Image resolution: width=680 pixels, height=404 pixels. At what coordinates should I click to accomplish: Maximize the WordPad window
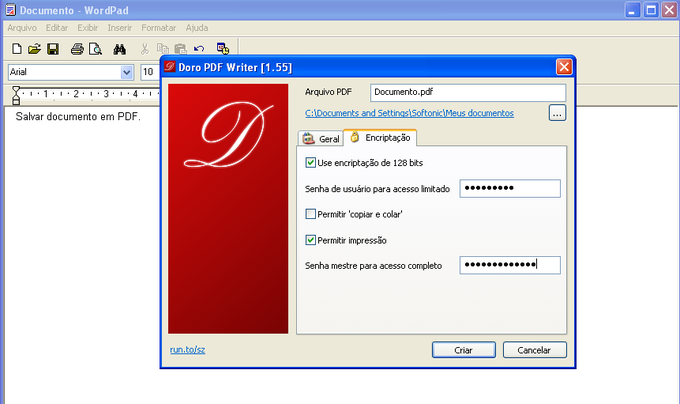pyautogui.click(x=651, y=10)
